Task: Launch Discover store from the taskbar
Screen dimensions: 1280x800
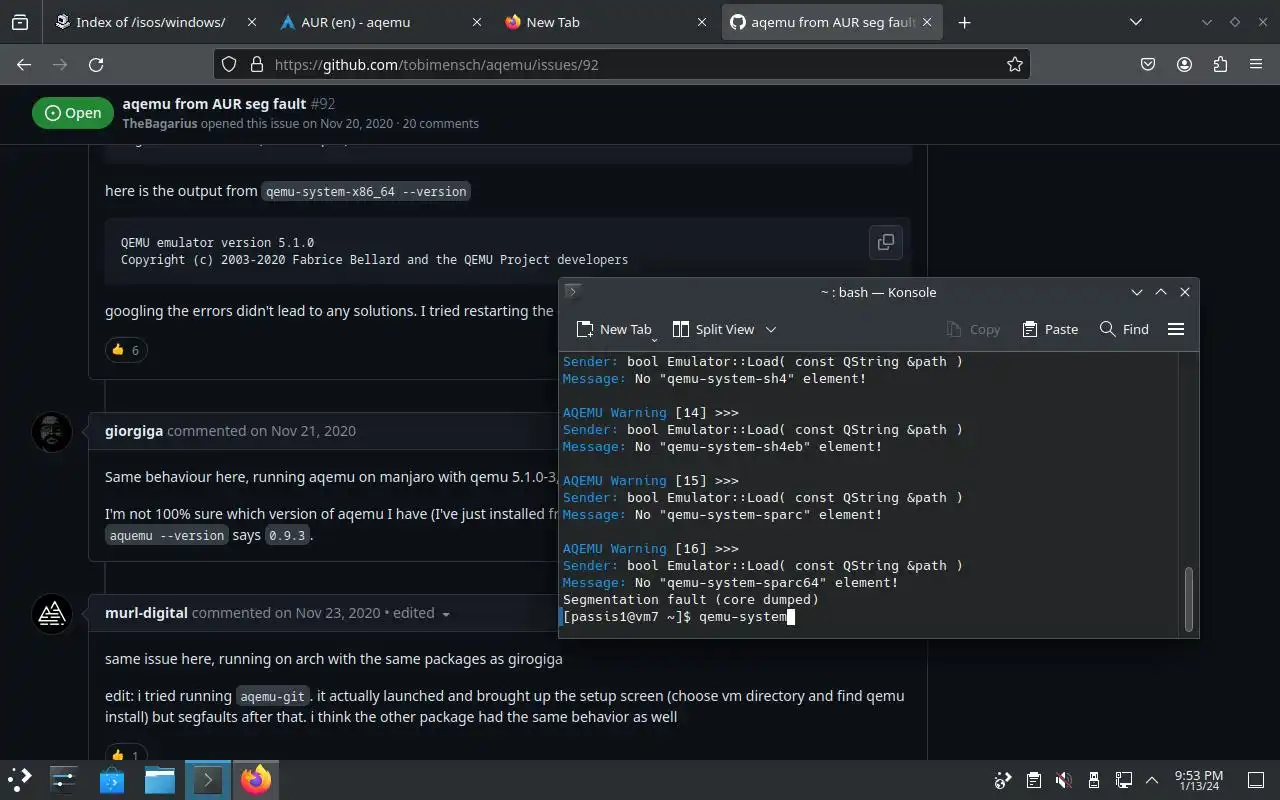Action: pyautogui.click(x=112, y=779)
